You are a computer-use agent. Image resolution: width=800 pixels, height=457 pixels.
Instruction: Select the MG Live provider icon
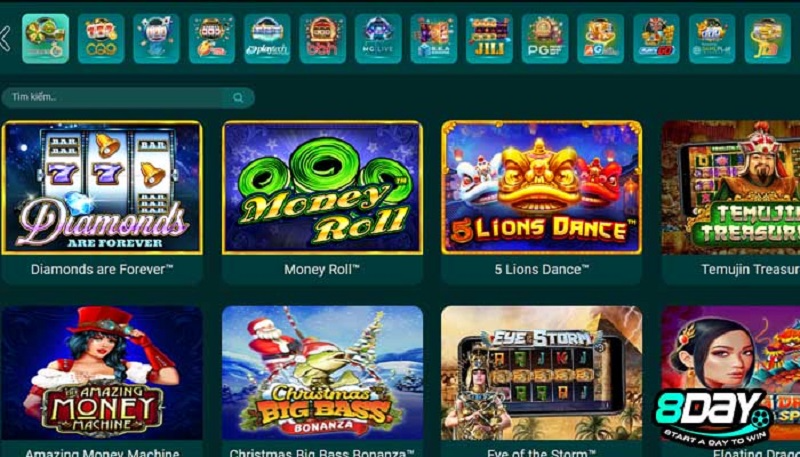pos(379,38)
